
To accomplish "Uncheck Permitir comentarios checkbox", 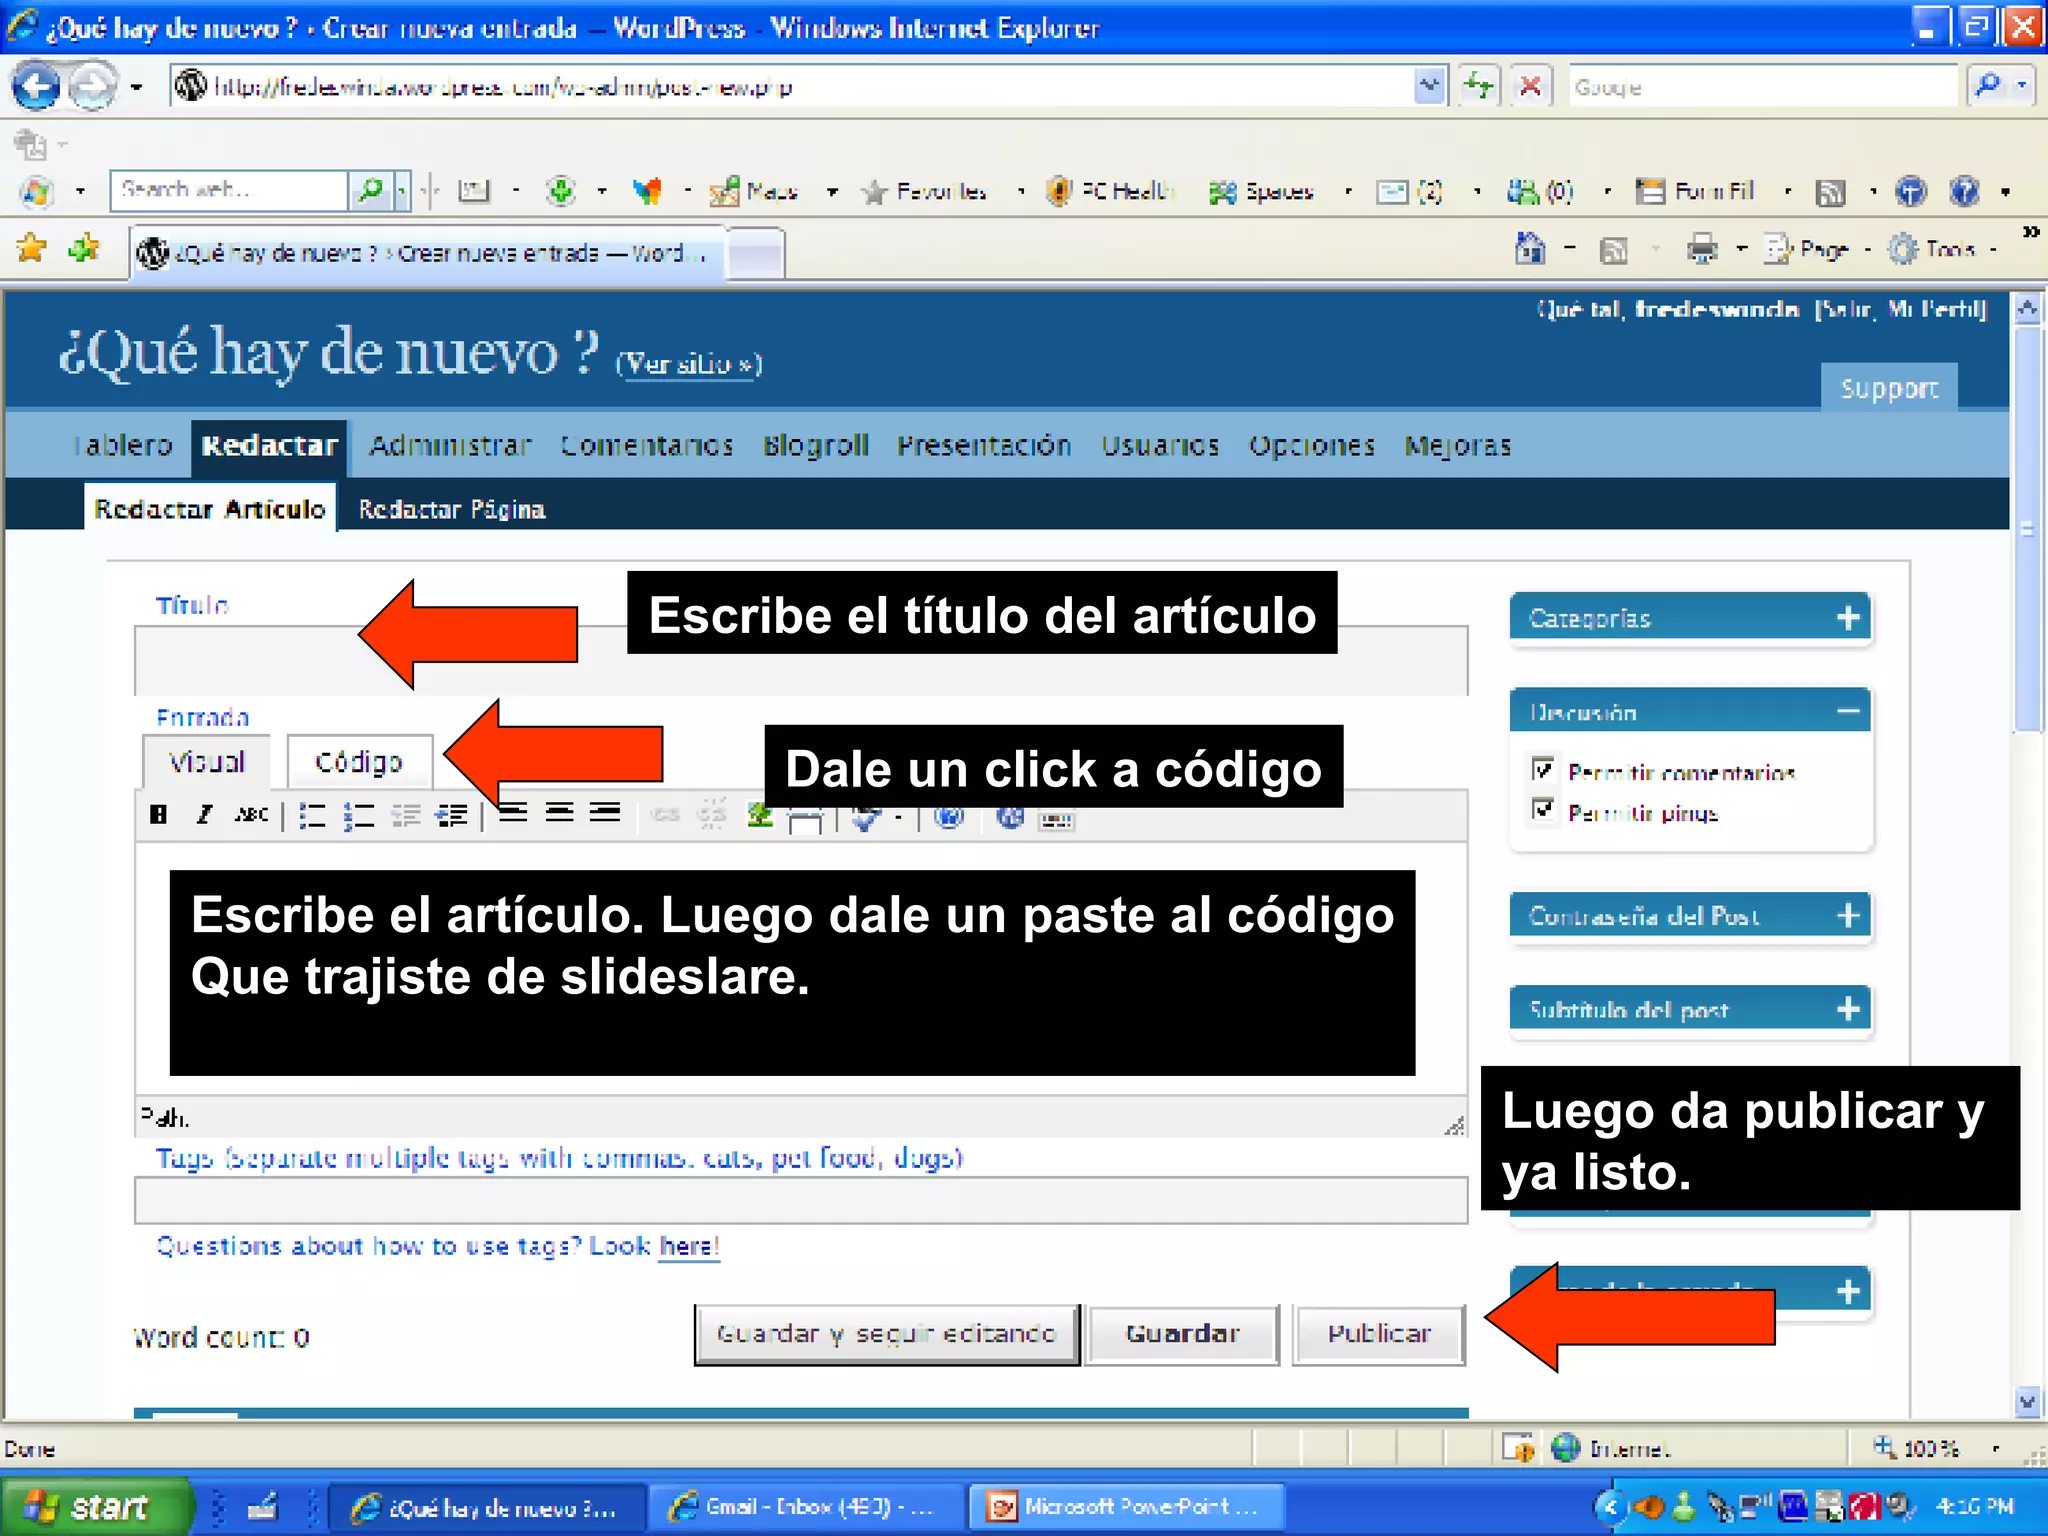I will click(1542, 769).
